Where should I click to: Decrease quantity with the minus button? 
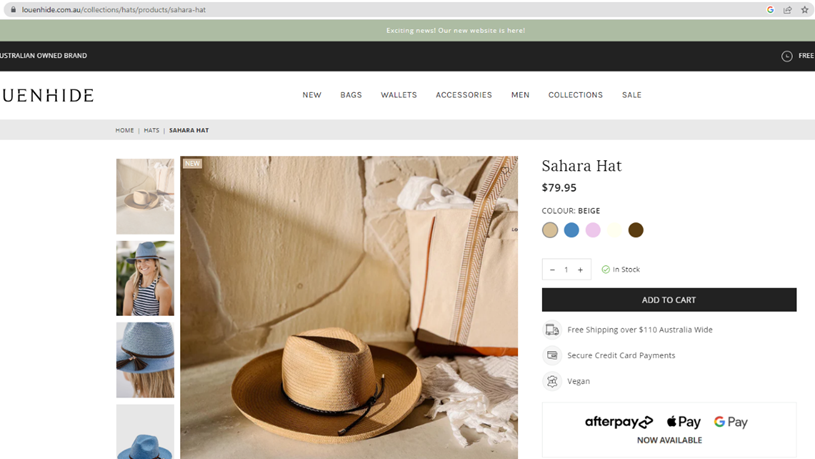pos(552,270)
